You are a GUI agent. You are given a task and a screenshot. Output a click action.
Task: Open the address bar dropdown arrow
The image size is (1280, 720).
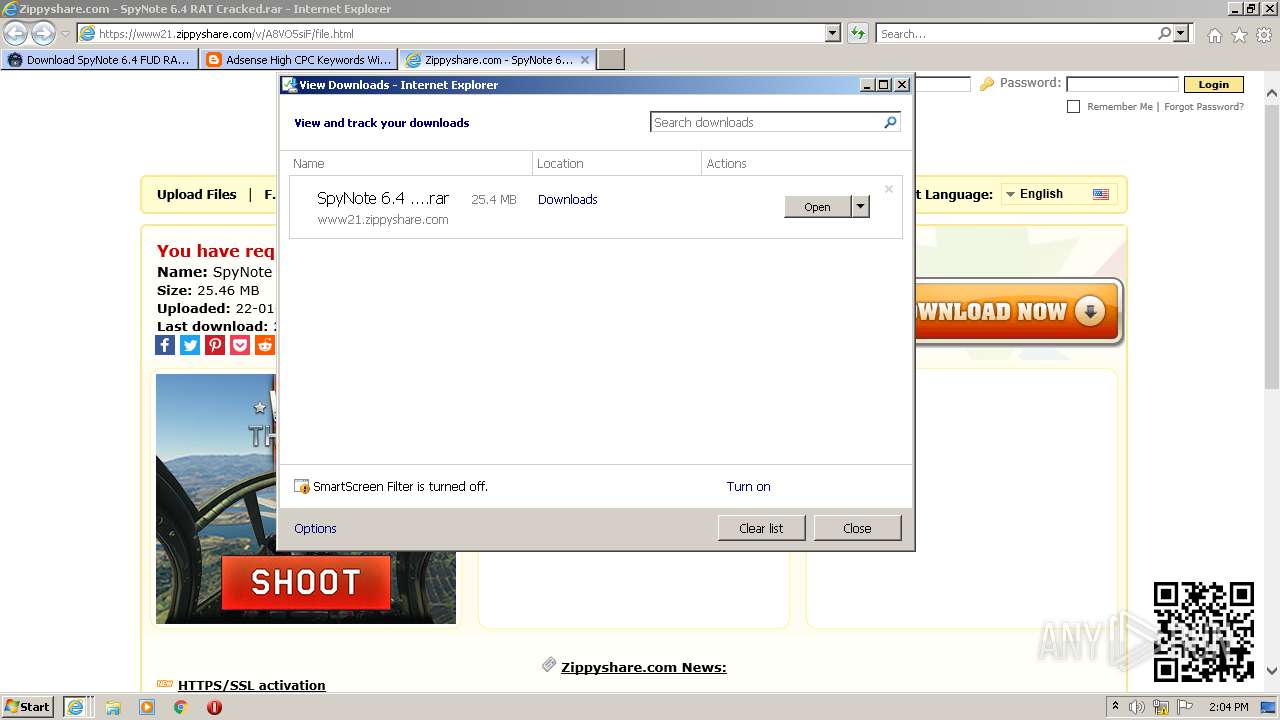(833, 33)
